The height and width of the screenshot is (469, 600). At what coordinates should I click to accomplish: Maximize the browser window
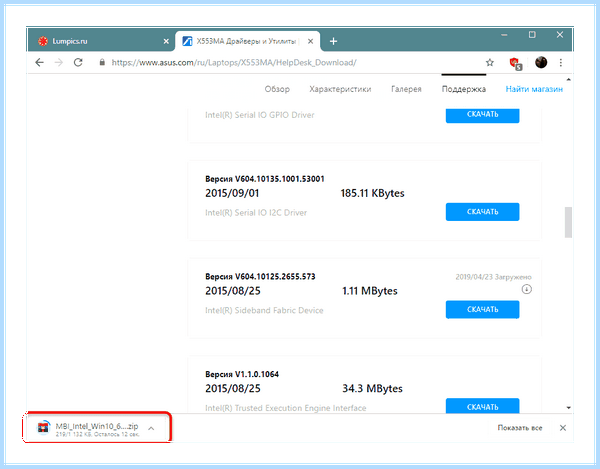tap(532, 35)
